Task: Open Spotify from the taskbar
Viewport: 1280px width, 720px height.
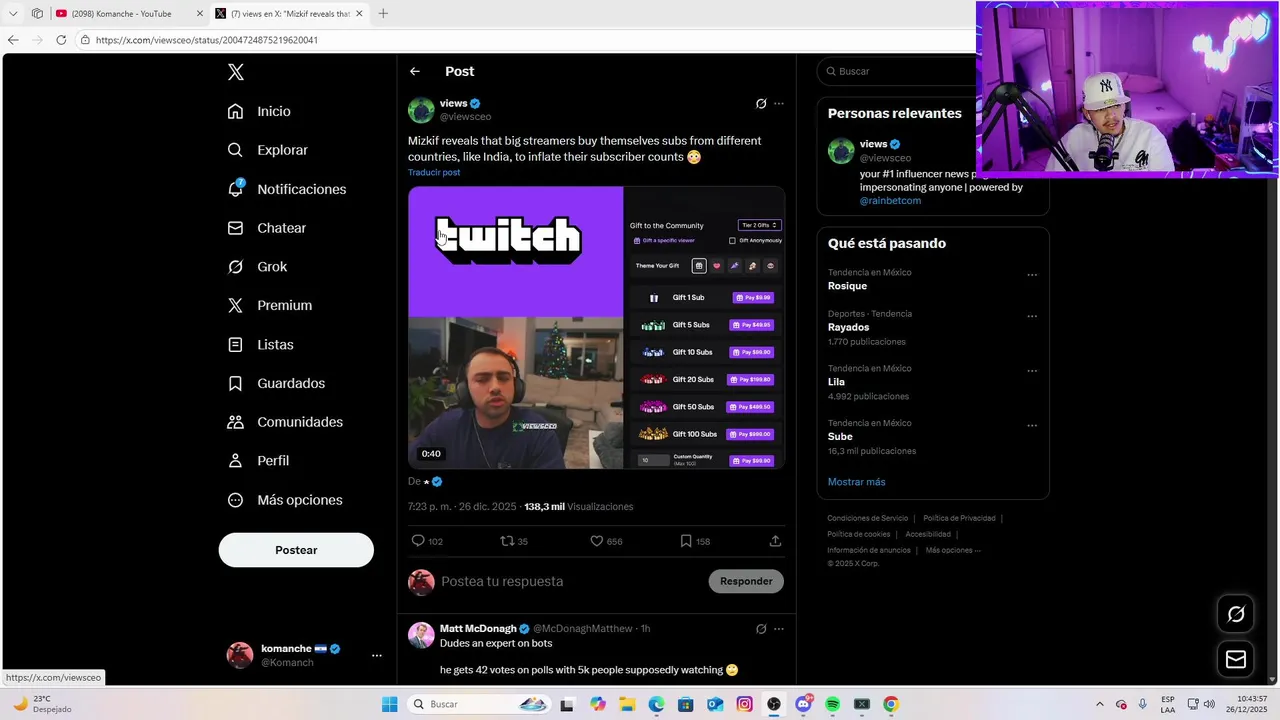Action: pyautogui.click(x=832, y=704)
